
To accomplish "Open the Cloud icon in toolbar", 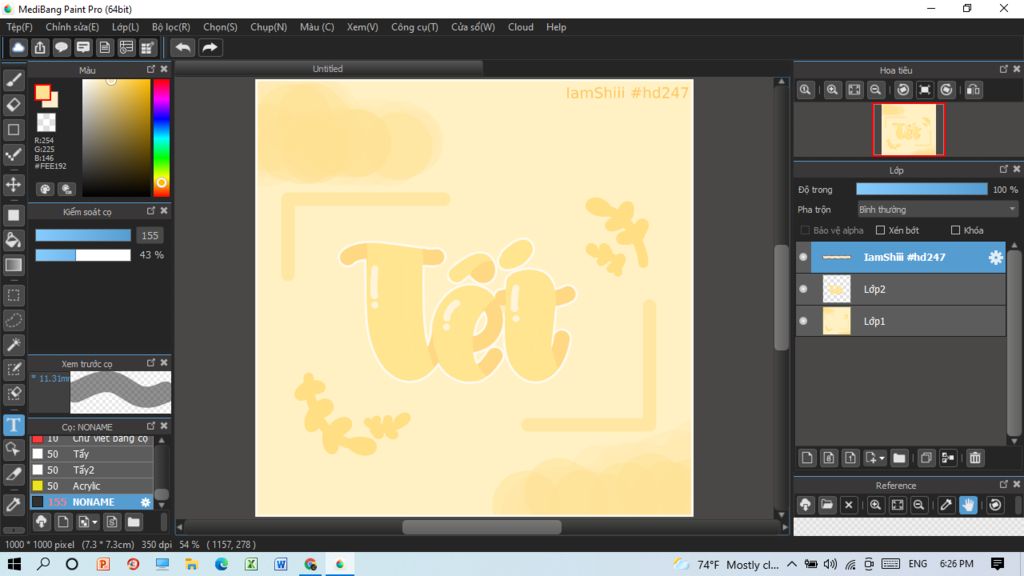I will pyautogui.click(x=18, y=48).
